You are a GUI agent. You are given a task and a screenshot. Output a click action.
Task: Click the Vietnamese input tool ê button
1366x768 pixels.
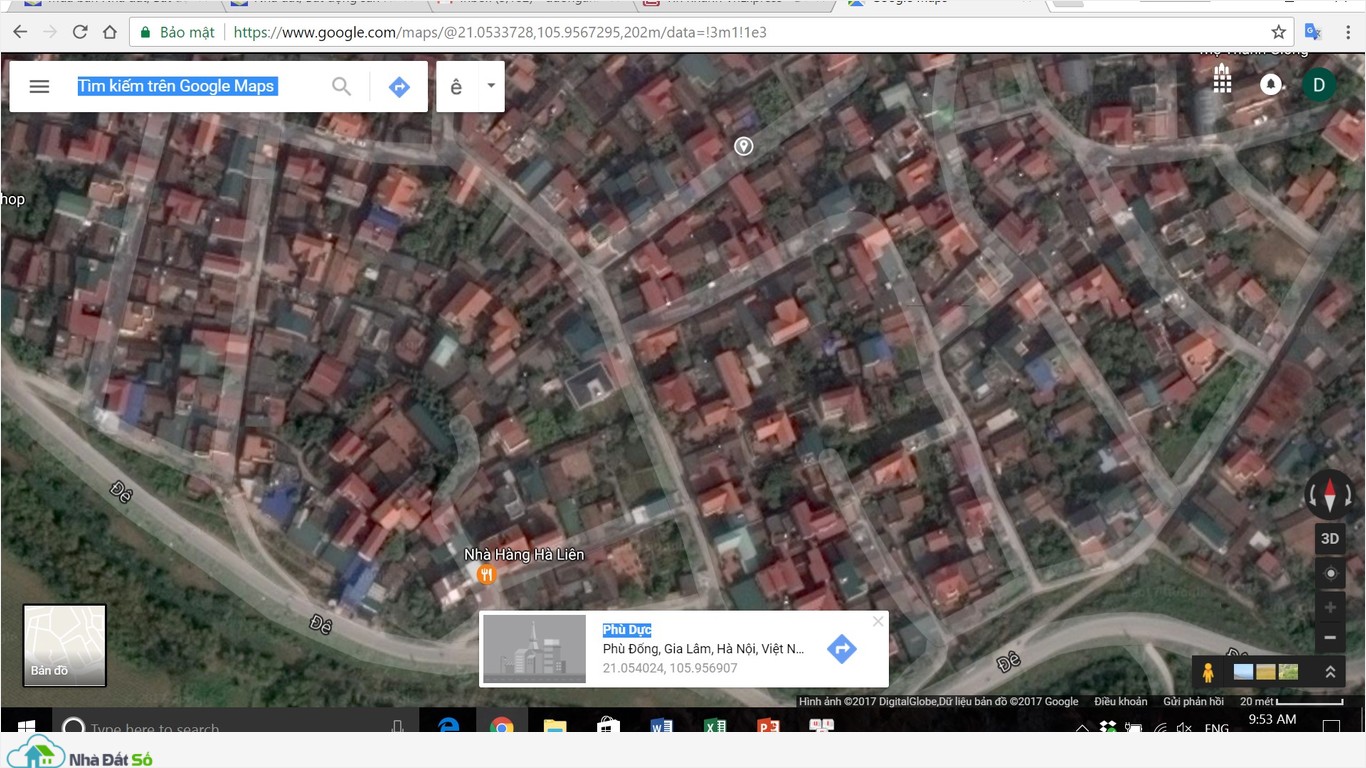pos(456,87)
